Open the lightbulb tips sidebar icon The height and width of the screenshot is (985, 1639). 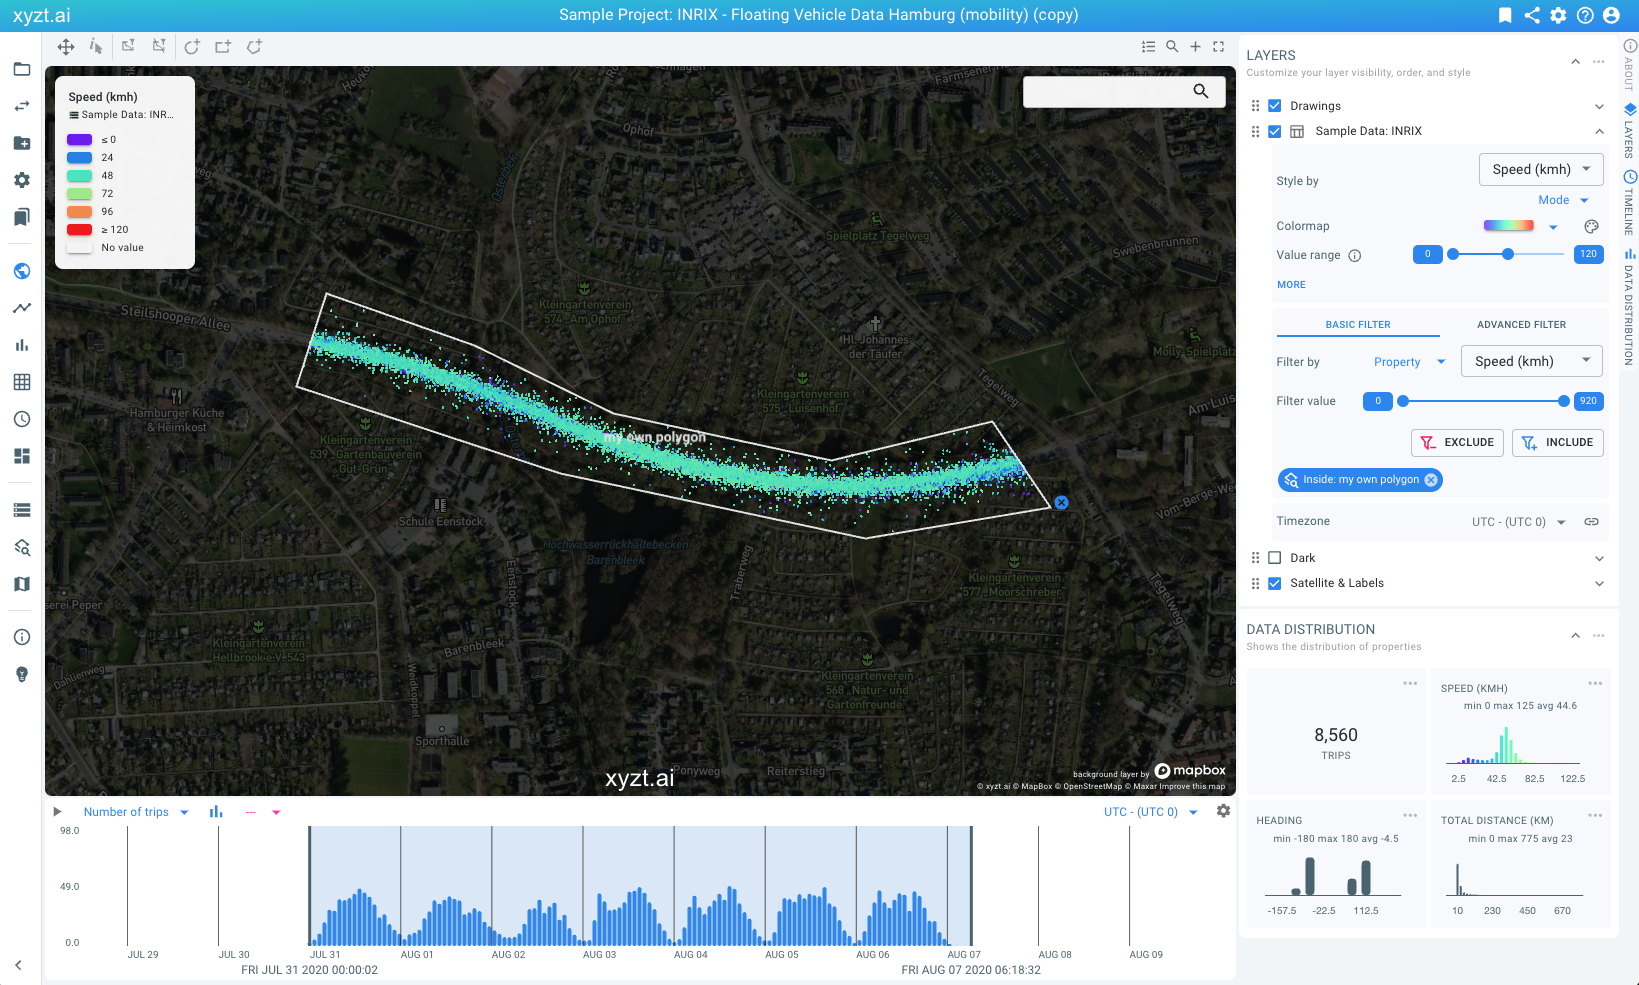[22, 674]
